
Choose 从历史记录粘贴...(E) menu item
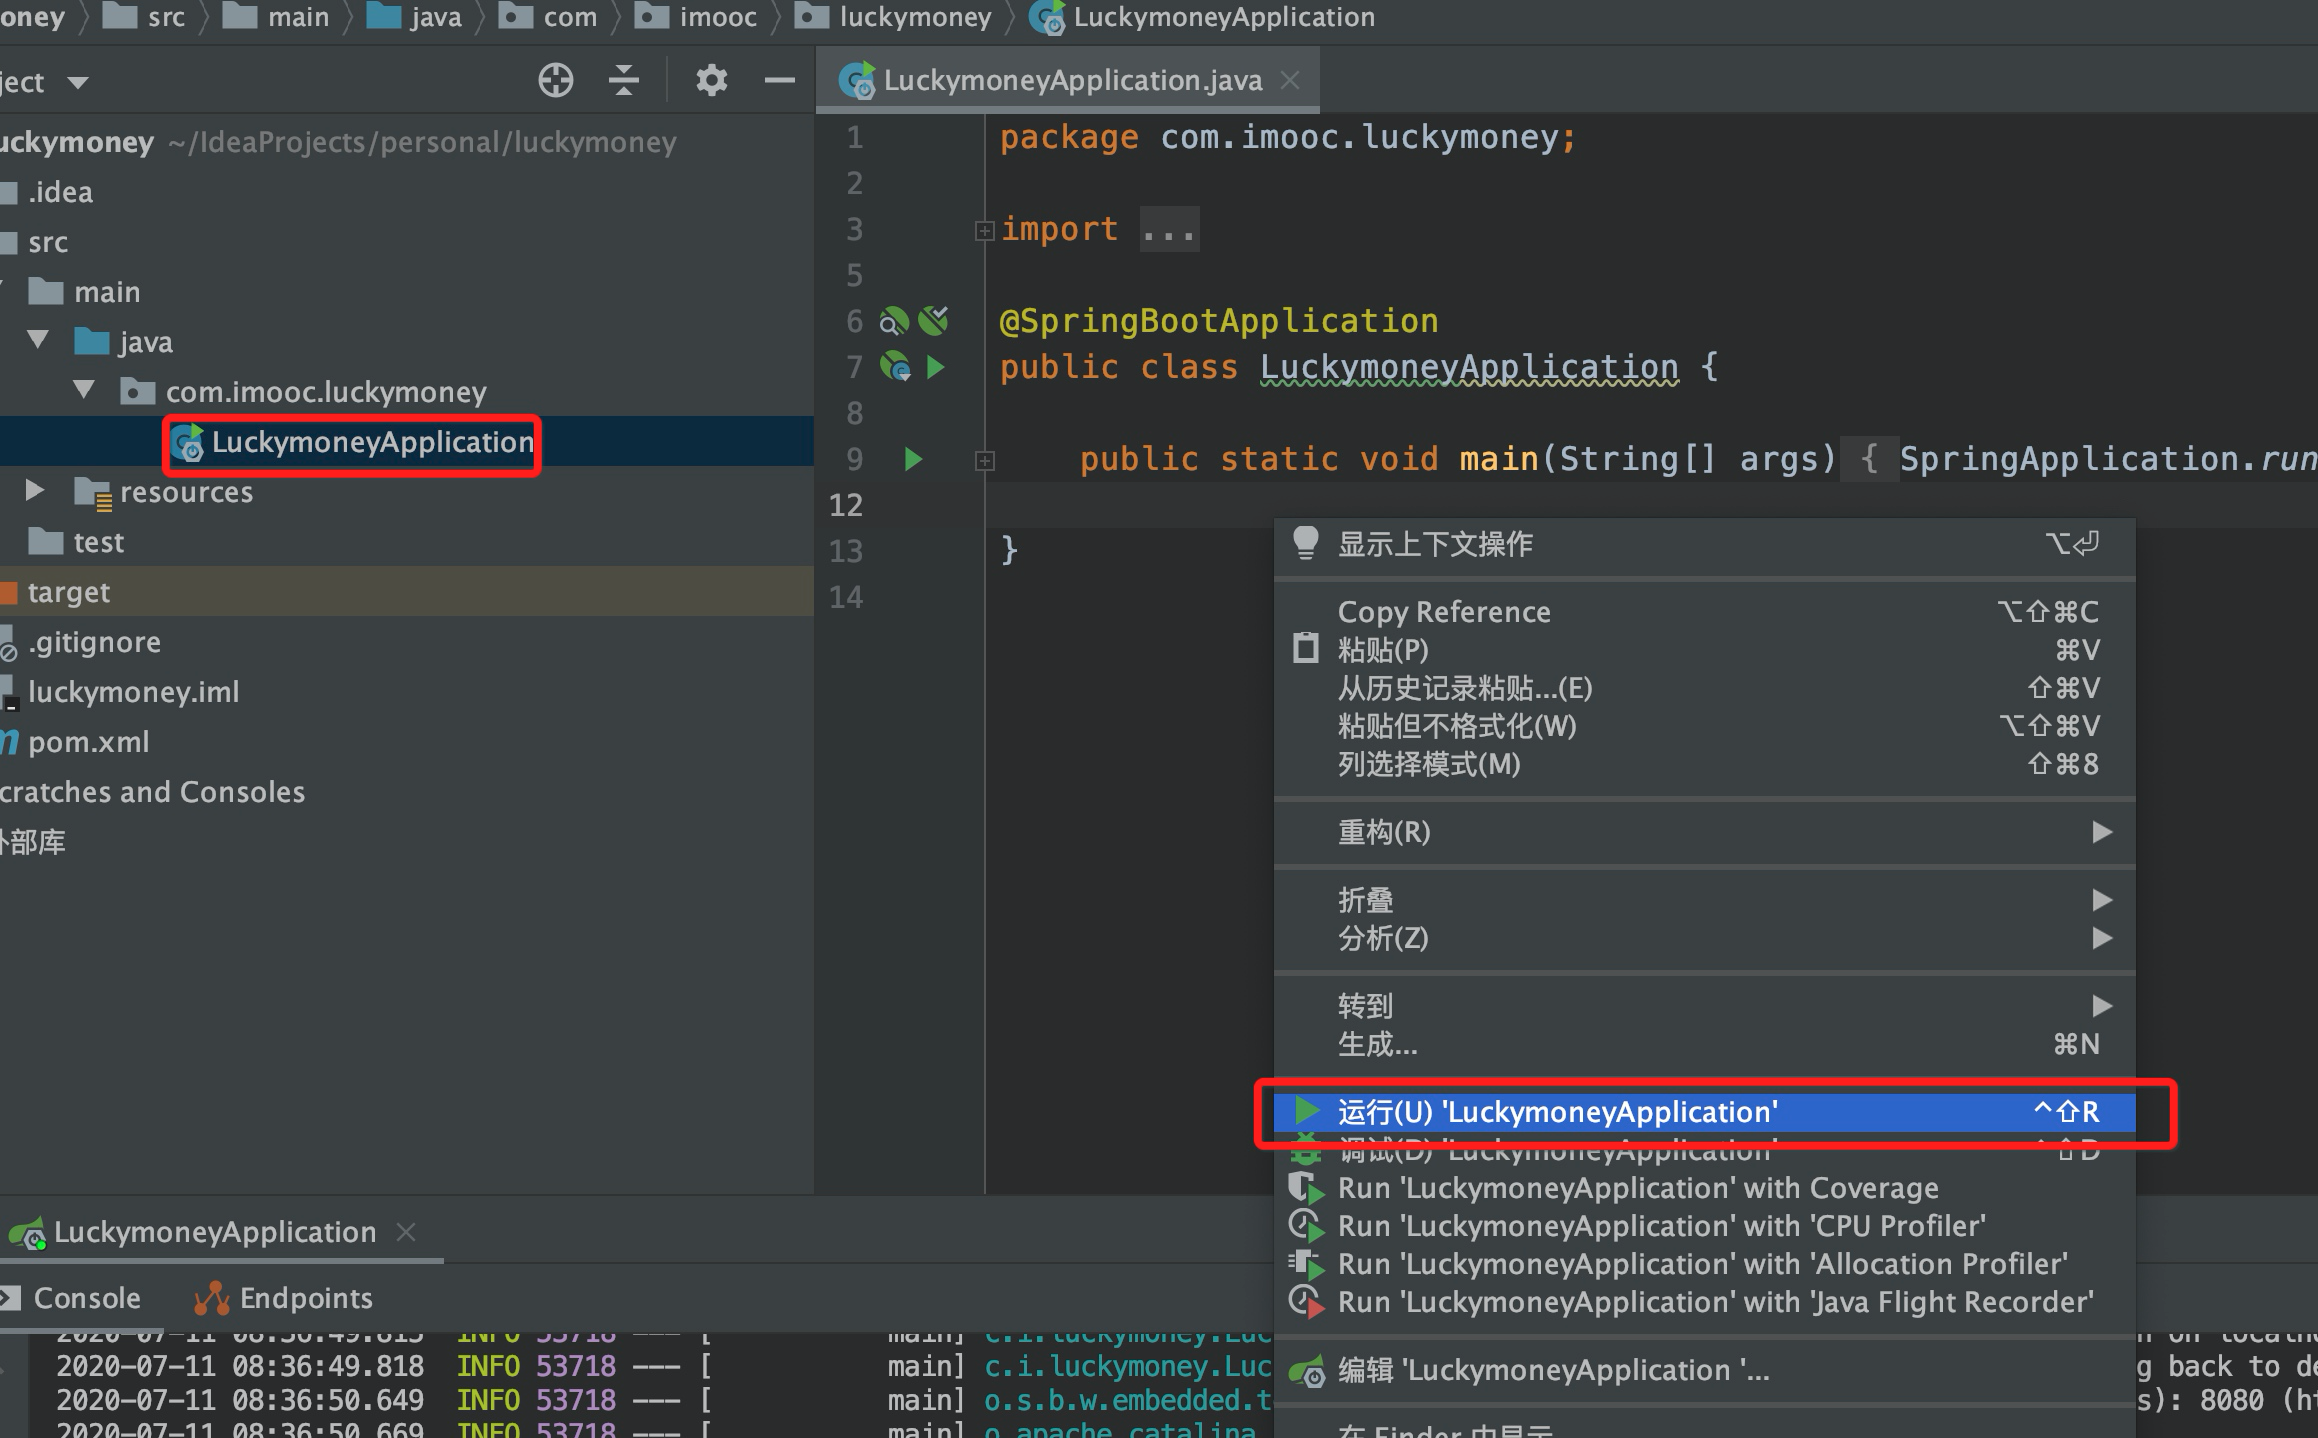pos(1705,688)
